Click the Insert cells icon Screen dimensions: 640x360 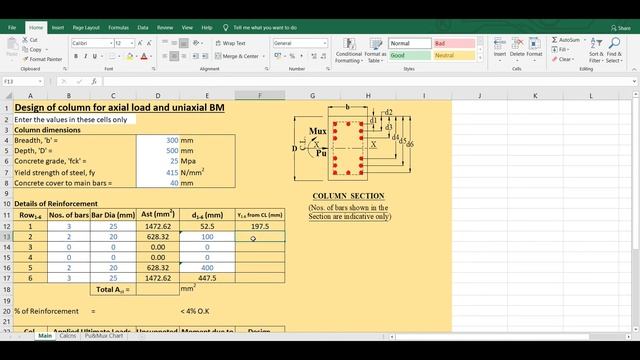point(500,45)
